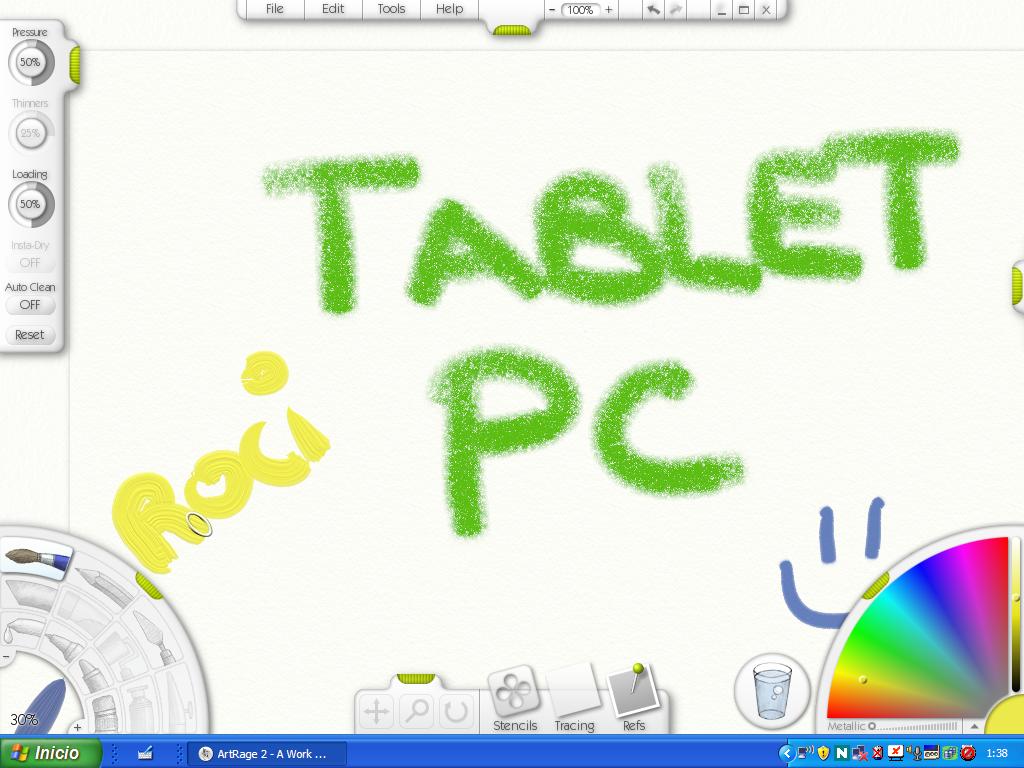This screenshot has width=1024, height=768.
Task: Click the luminance bar beside color wheel
Action: (x=1016, y=614)
